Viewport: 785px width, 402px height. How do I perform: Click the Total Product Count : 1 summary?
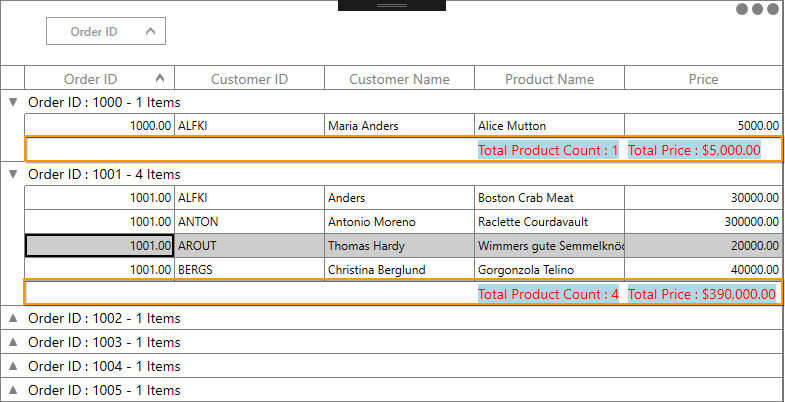pyautogui.click(x=548, y=150)
